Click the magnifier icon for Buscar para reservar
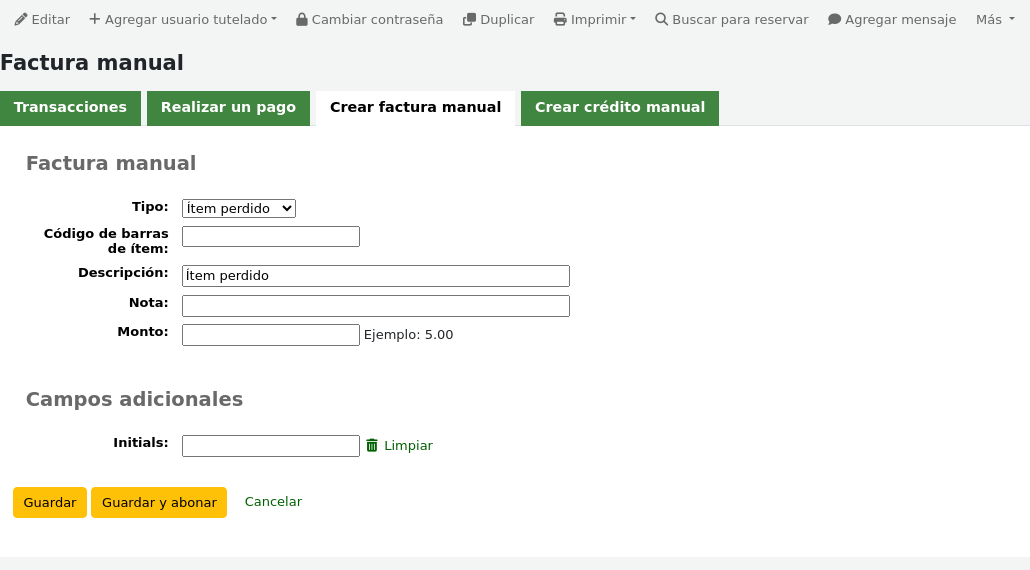The width and height of the screenshot is (1030, 570). click(x=661, y=20)
